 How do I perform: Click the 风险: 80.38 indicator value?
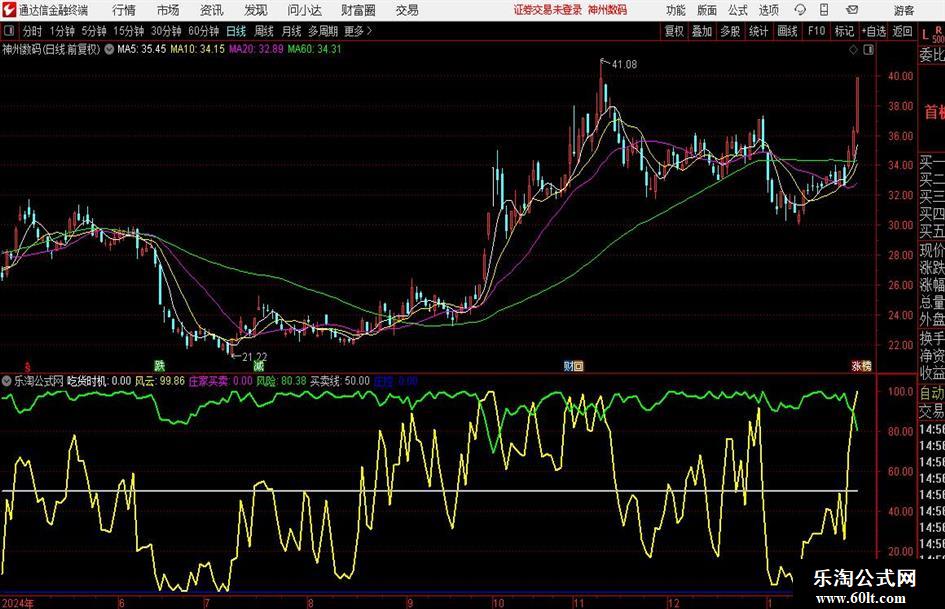281,381
